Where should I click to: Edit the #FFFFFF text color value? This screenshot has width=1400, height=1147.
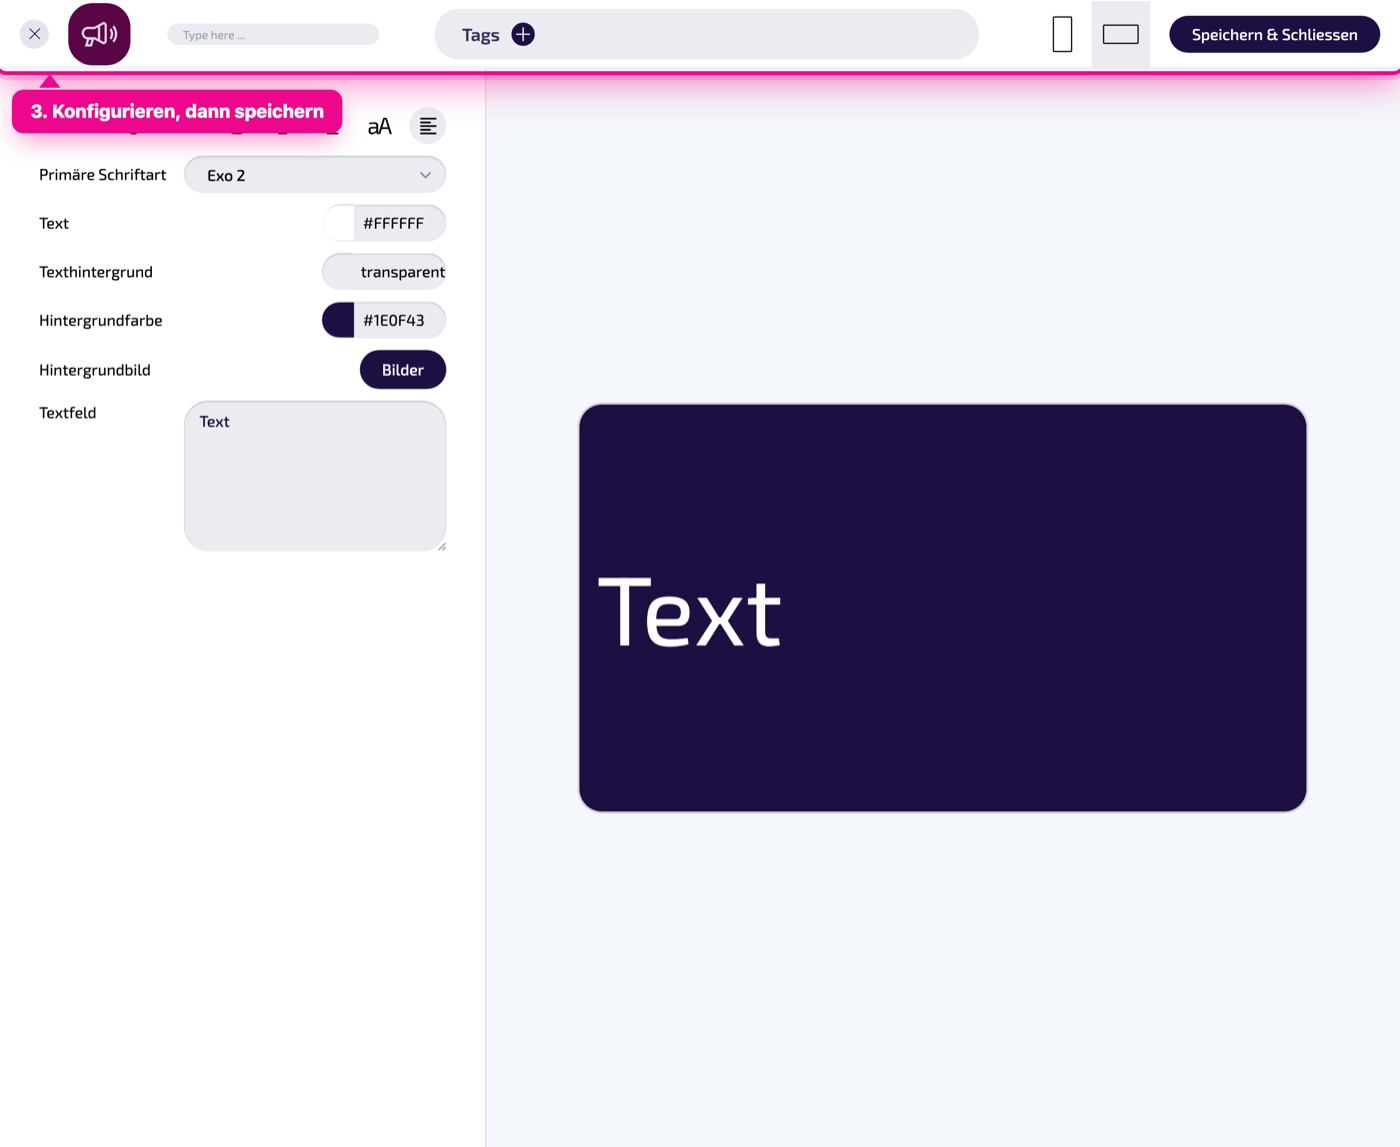[399, 223]
